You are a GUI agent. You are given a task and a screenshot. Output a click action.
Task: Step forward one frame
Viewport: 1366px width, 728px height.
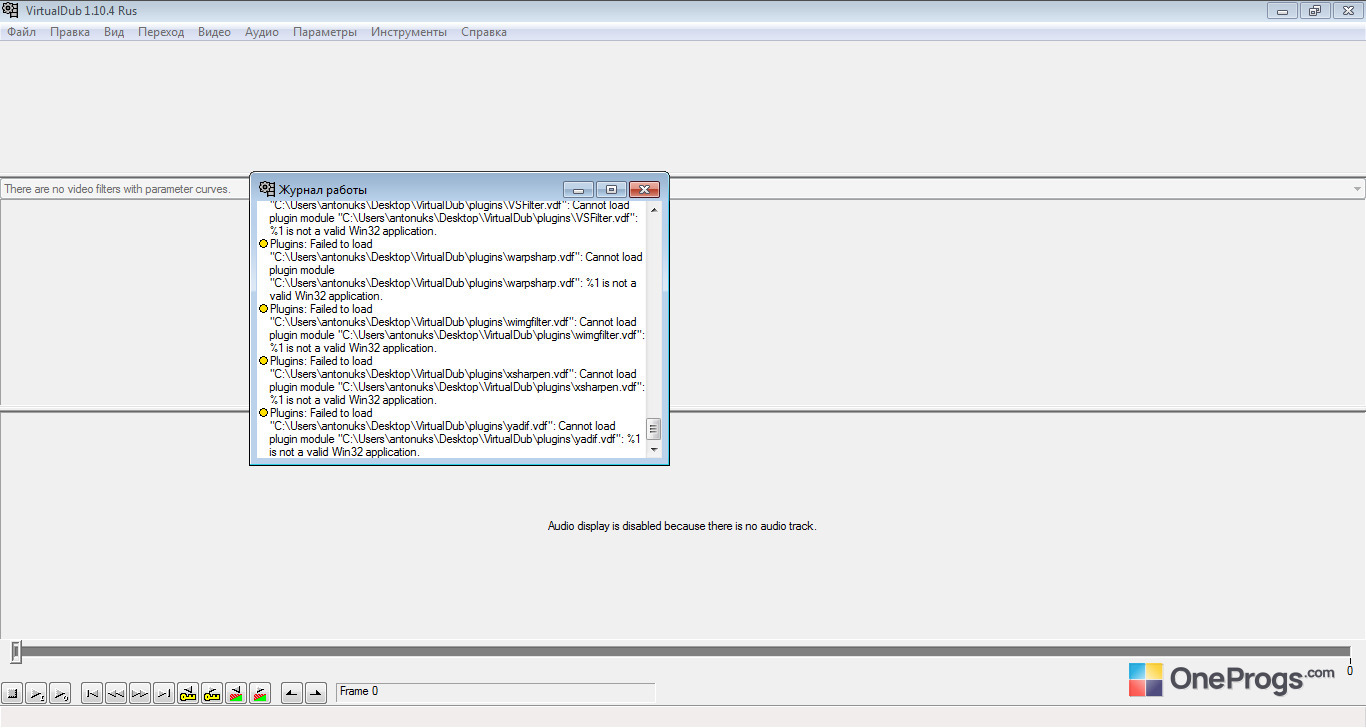pyautogui.click(x=140, y=692)
